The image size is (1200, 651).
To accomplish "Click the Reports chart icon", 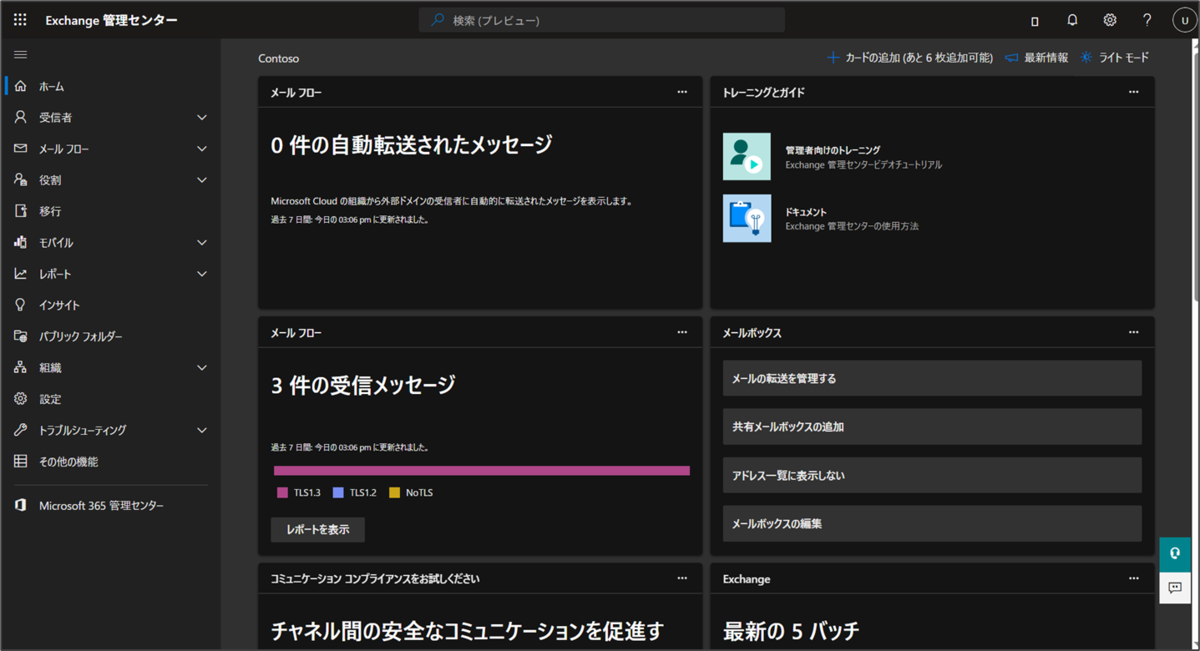I will [20, 273].
